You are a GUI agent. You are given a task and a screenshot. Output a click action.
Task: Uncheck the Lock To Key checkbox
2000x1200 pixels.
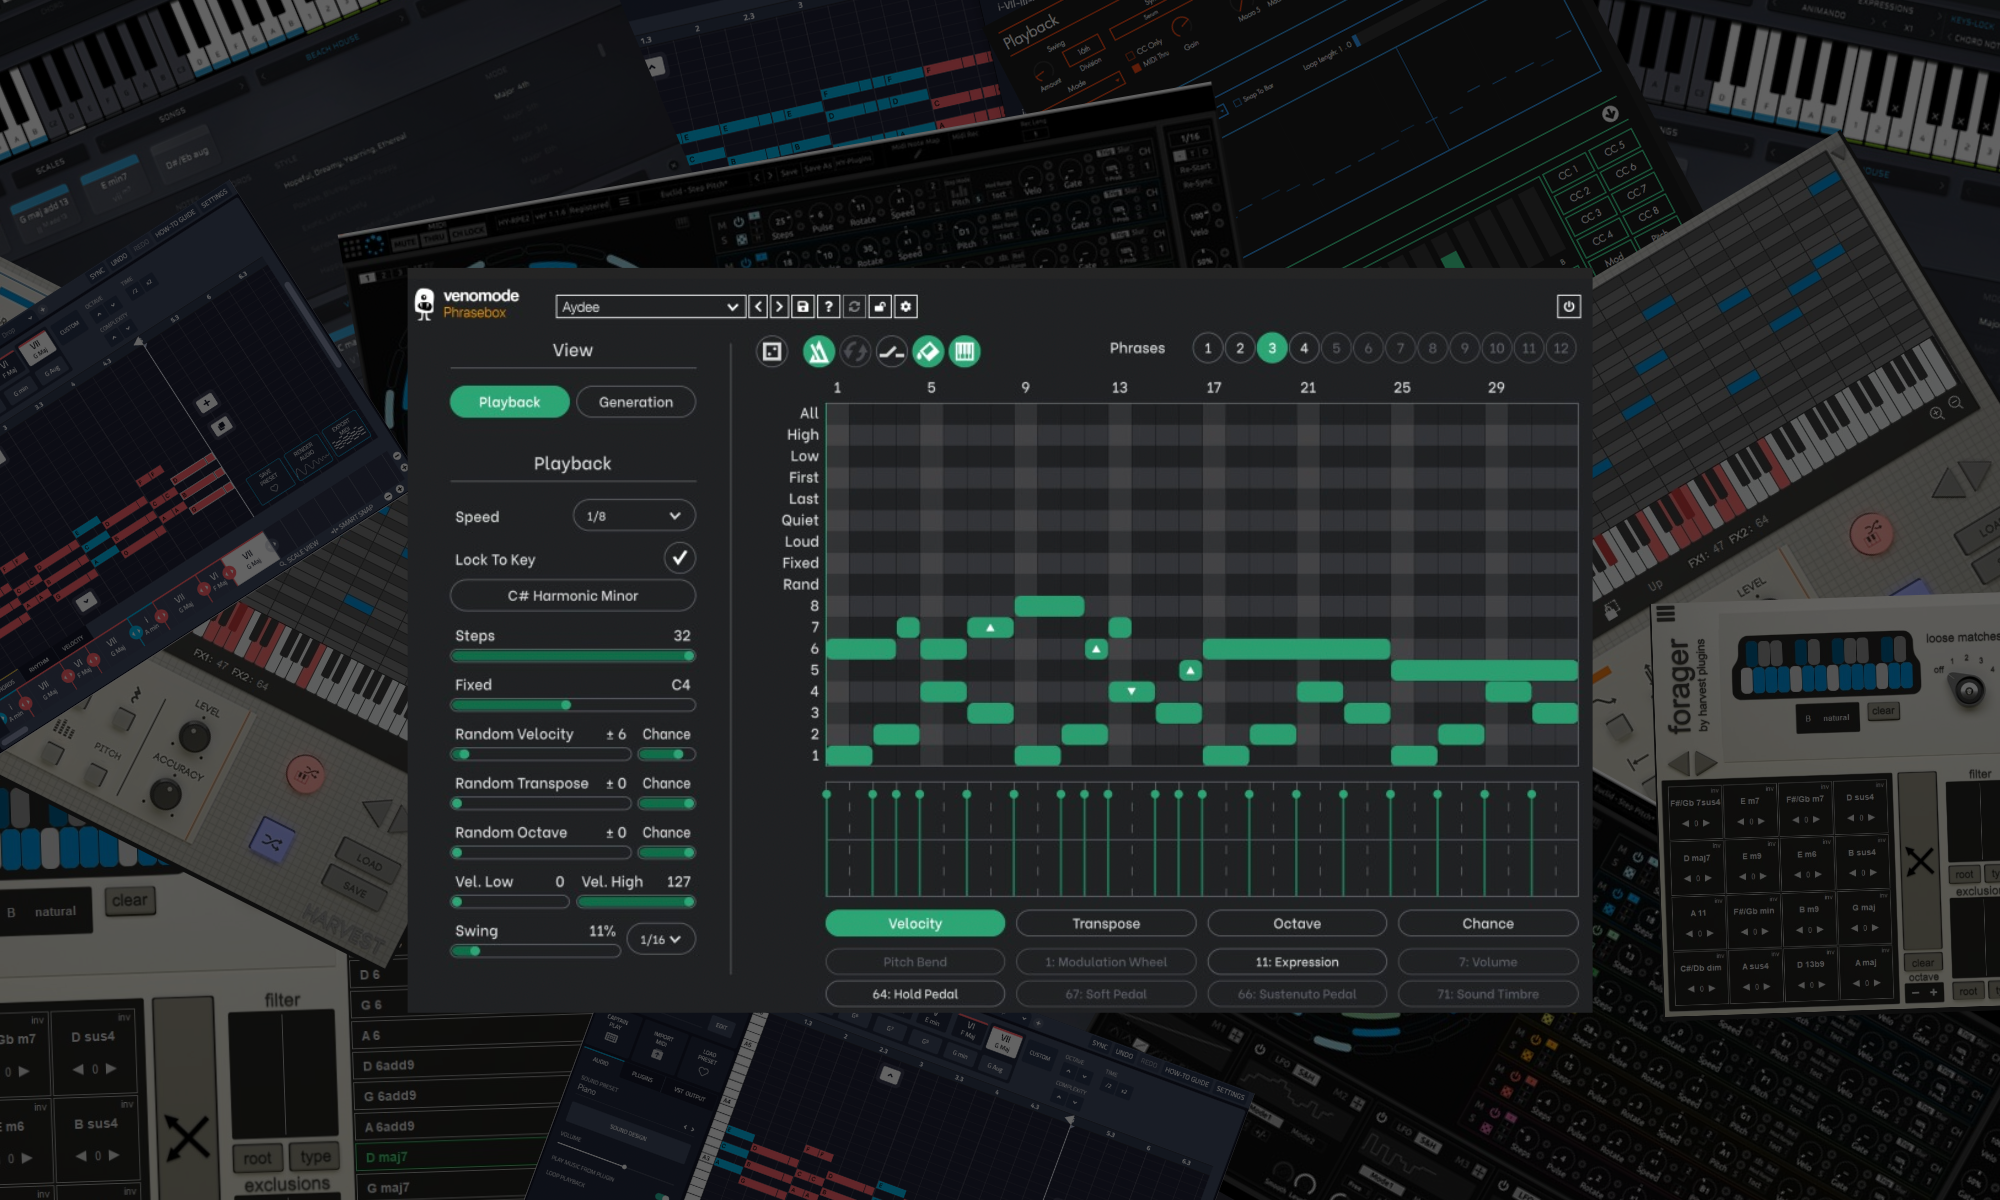(x=679, y=558)
